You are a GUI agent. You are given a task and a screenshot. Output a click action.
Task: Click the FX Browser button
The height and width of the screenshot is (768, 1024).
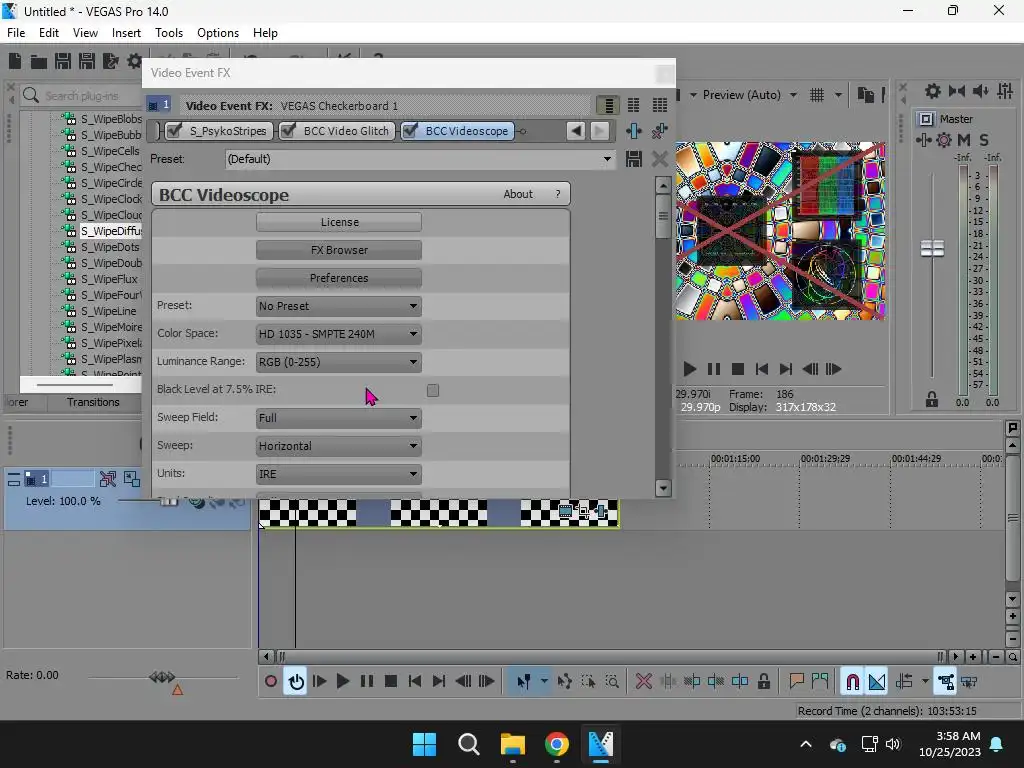tap(338, 250)
